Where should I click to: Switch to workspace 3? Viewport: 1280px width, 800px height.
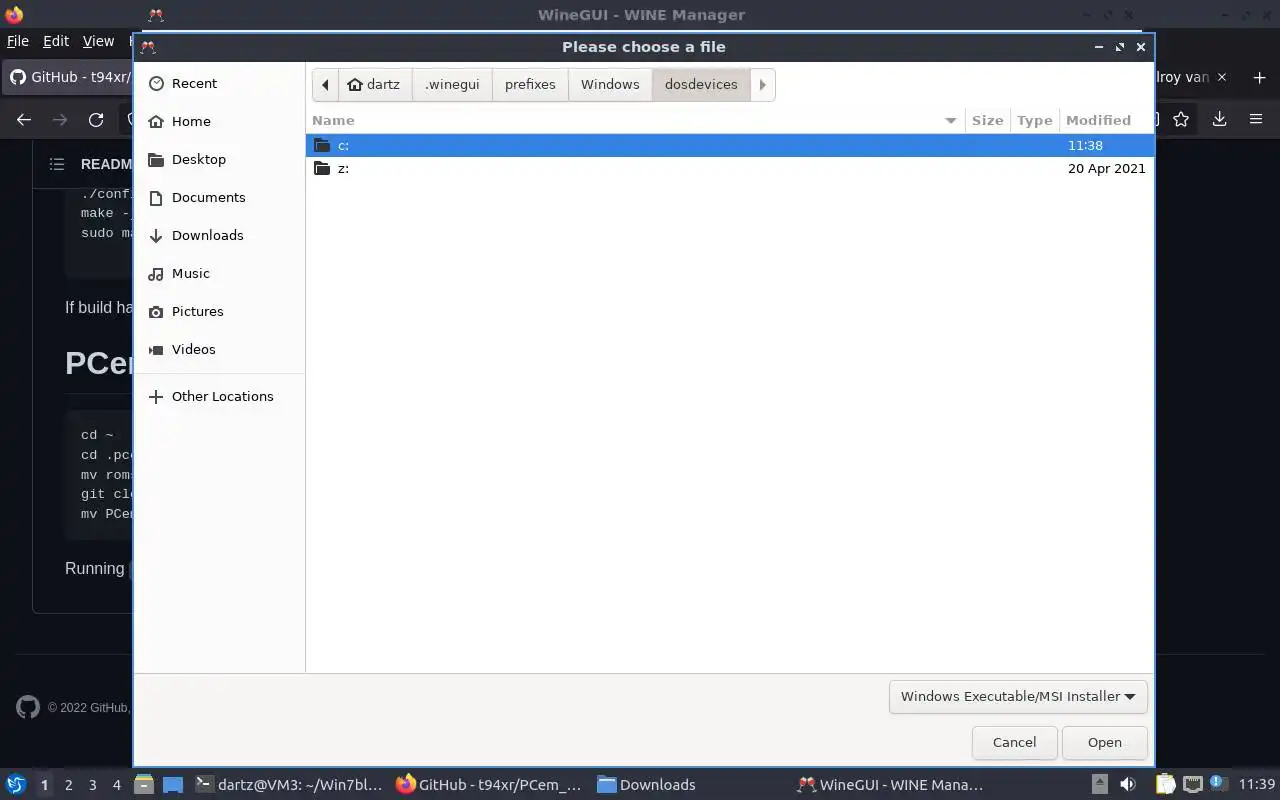coord(92,785)
